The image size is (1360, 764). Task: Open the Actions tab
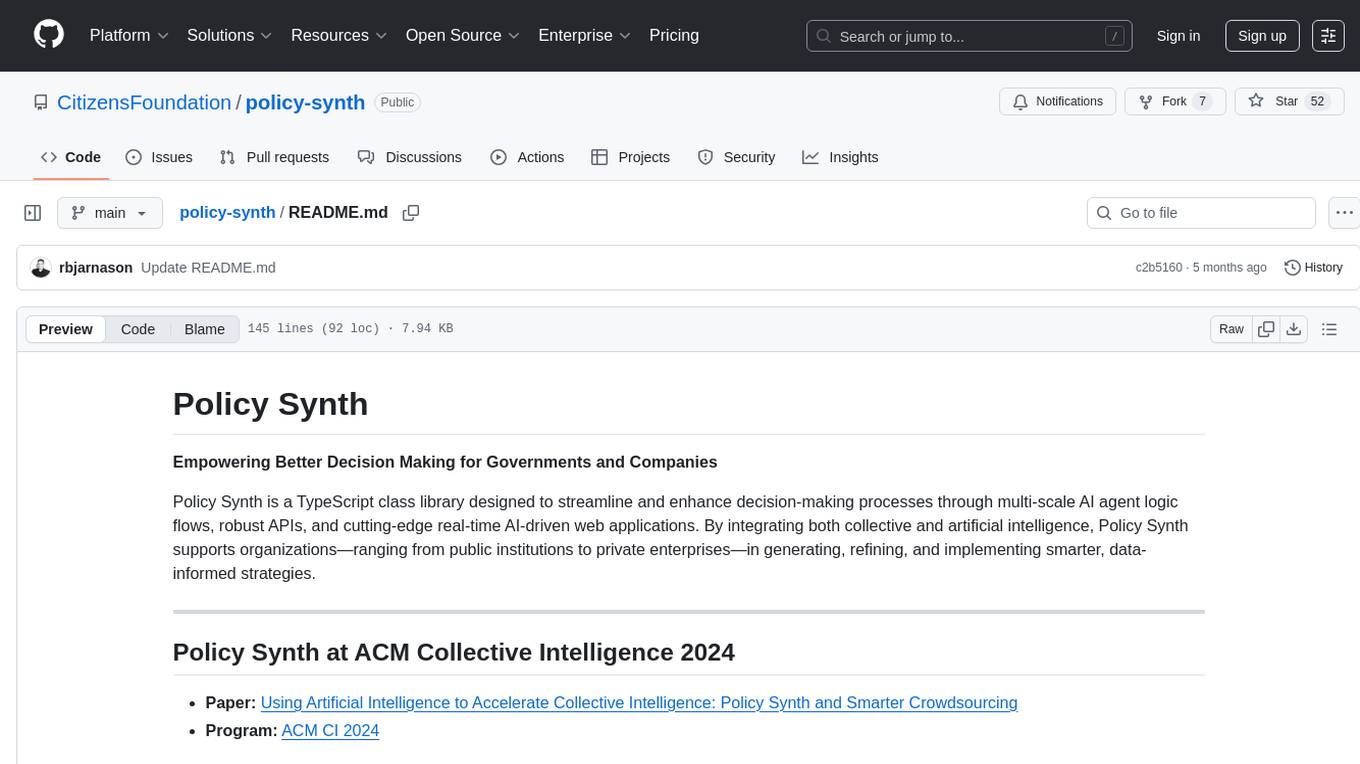(x=527, y=157)
